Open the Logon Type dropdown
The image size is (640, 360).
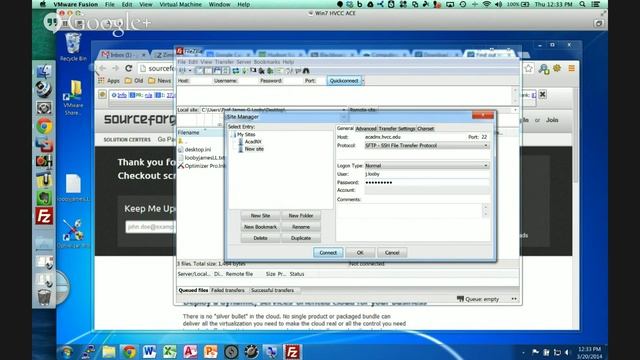click(427, 166)
